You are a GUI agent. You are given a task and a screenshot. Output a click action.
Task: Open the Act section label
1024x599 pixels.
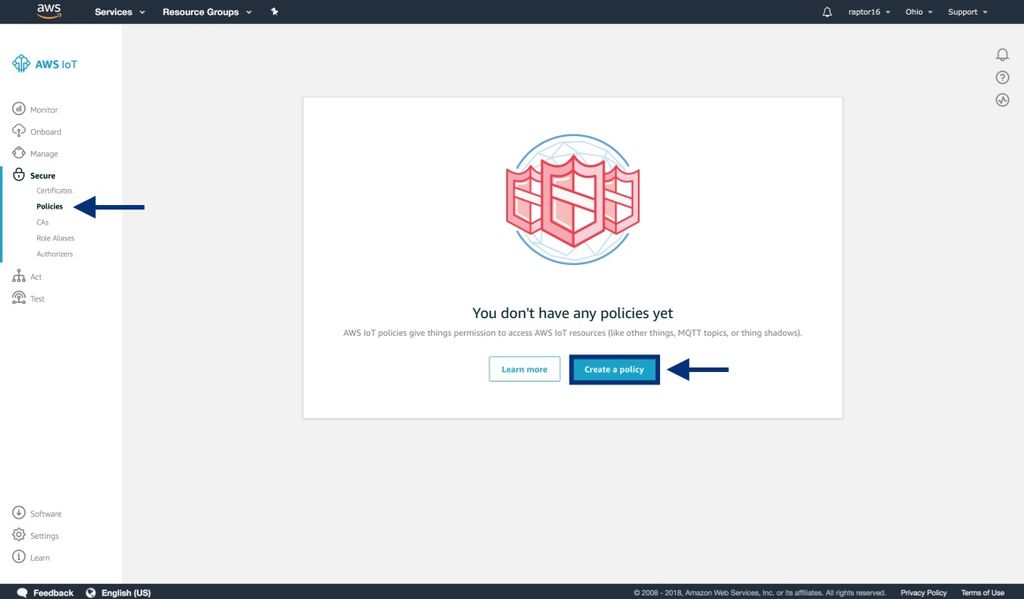click(36, 277)
